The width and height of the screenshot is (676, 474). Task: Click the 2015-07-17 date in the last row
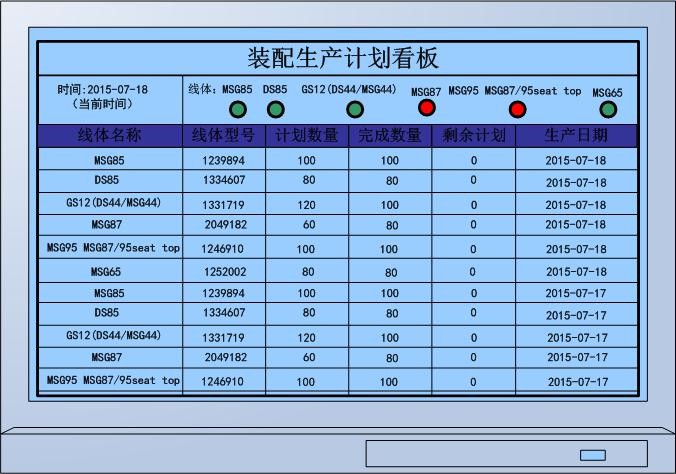[576, 382]
